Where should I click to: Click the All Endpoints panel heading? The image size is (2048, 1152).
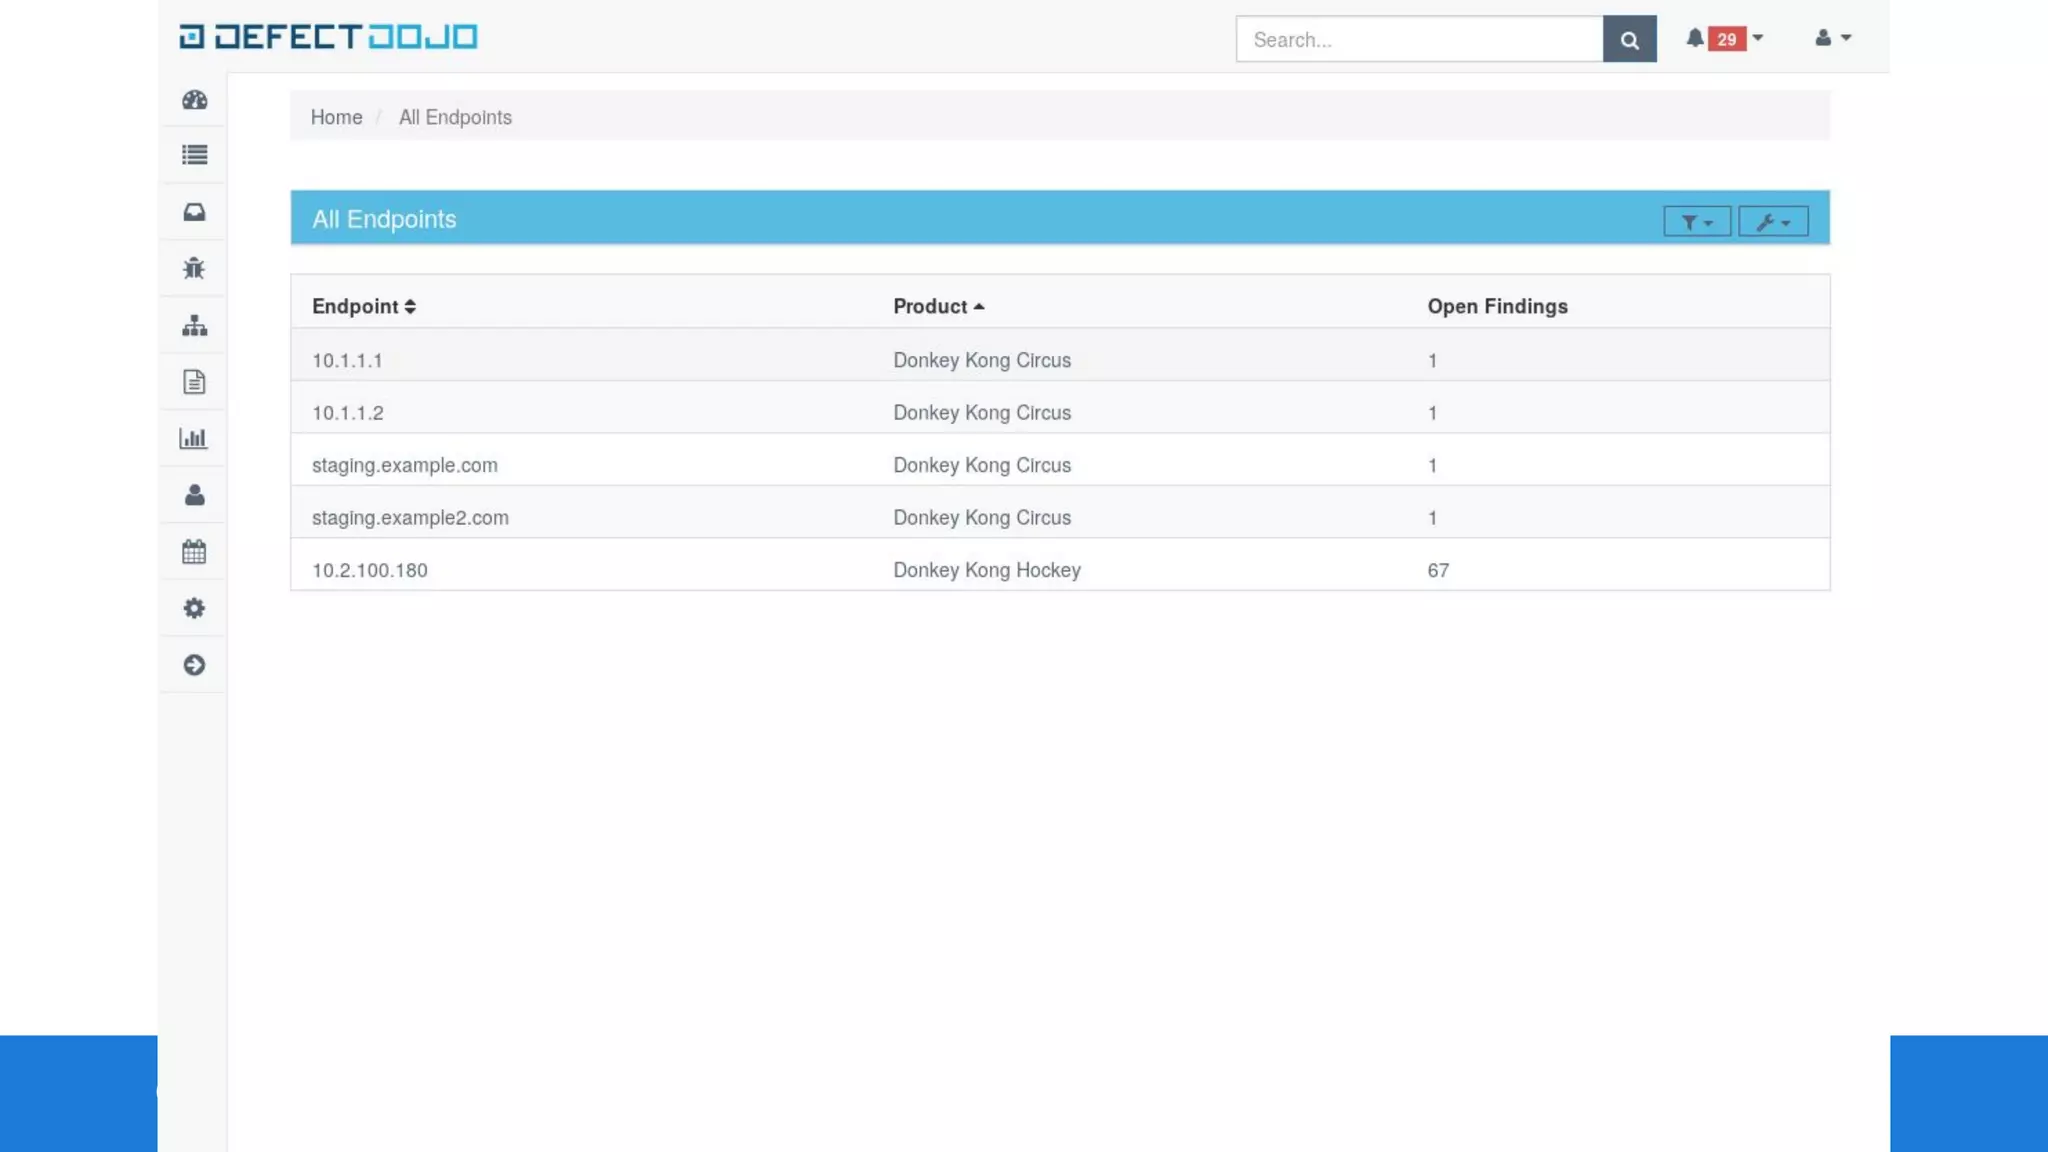[x=384, y=219]
